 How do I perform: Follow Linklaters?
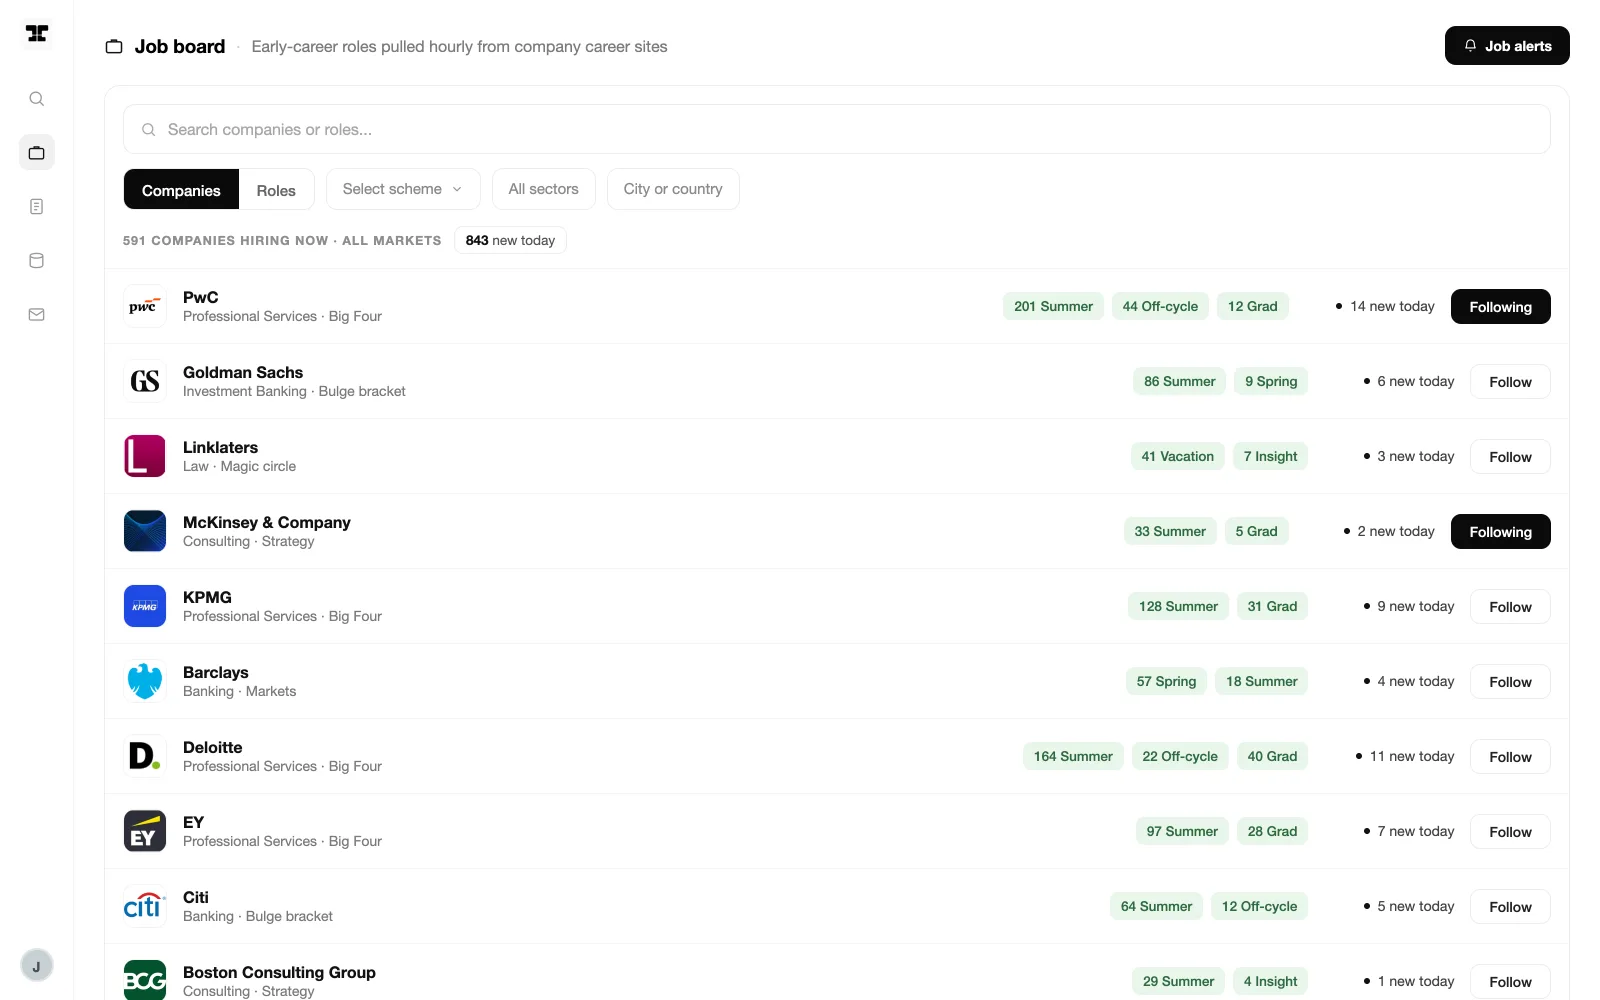coord(1510,457)
